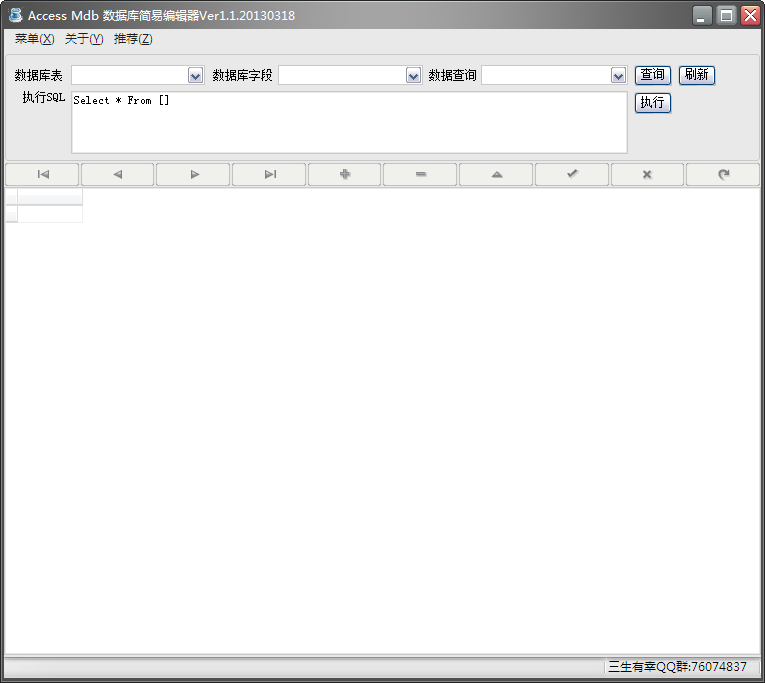Post edit checkmark button
The image size is (765, 683).
[572, 175]
